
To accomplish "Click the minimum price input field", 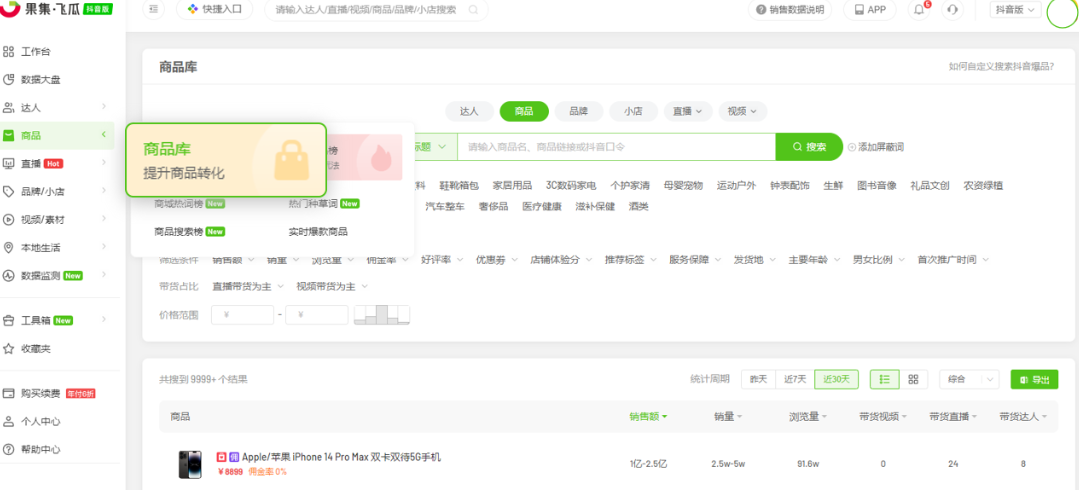I will tap(242, 315).
